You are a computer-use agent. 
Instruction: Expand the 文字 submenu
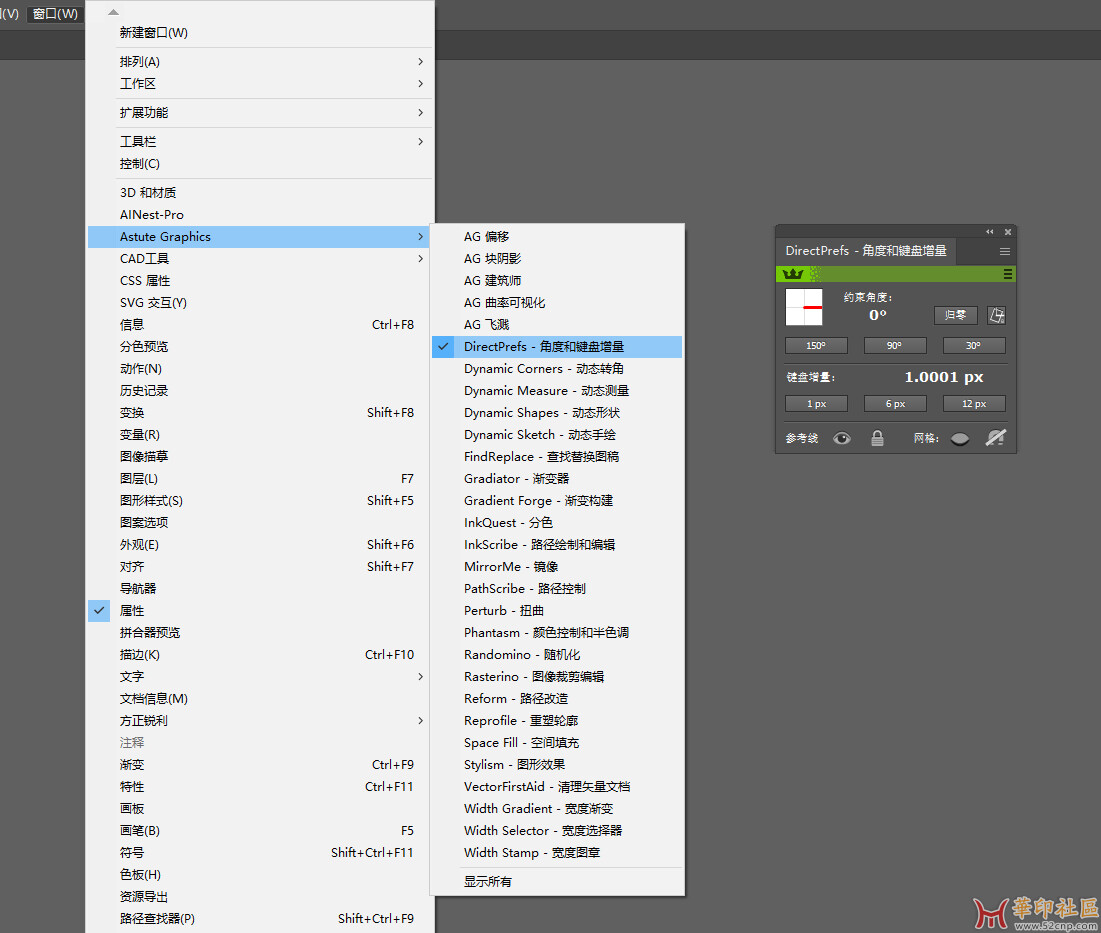click(260, 677)
